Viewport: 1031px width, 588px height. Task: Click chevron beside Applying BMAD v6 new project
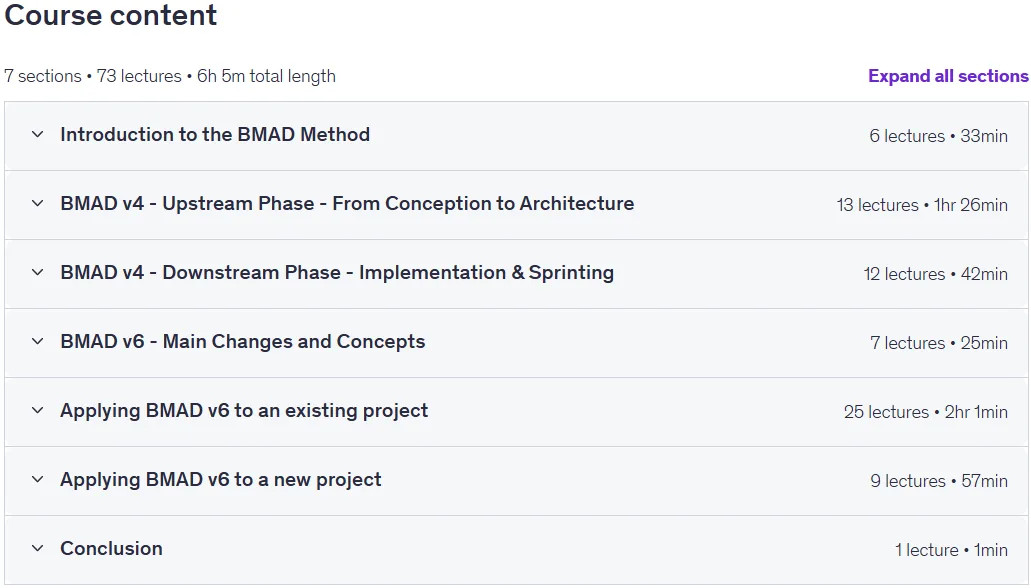tap(37, 480)
